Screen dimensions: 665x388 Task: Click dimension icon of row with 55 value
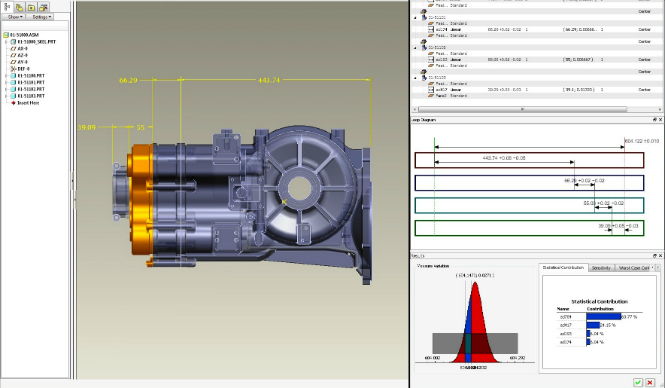click(431, 60)
